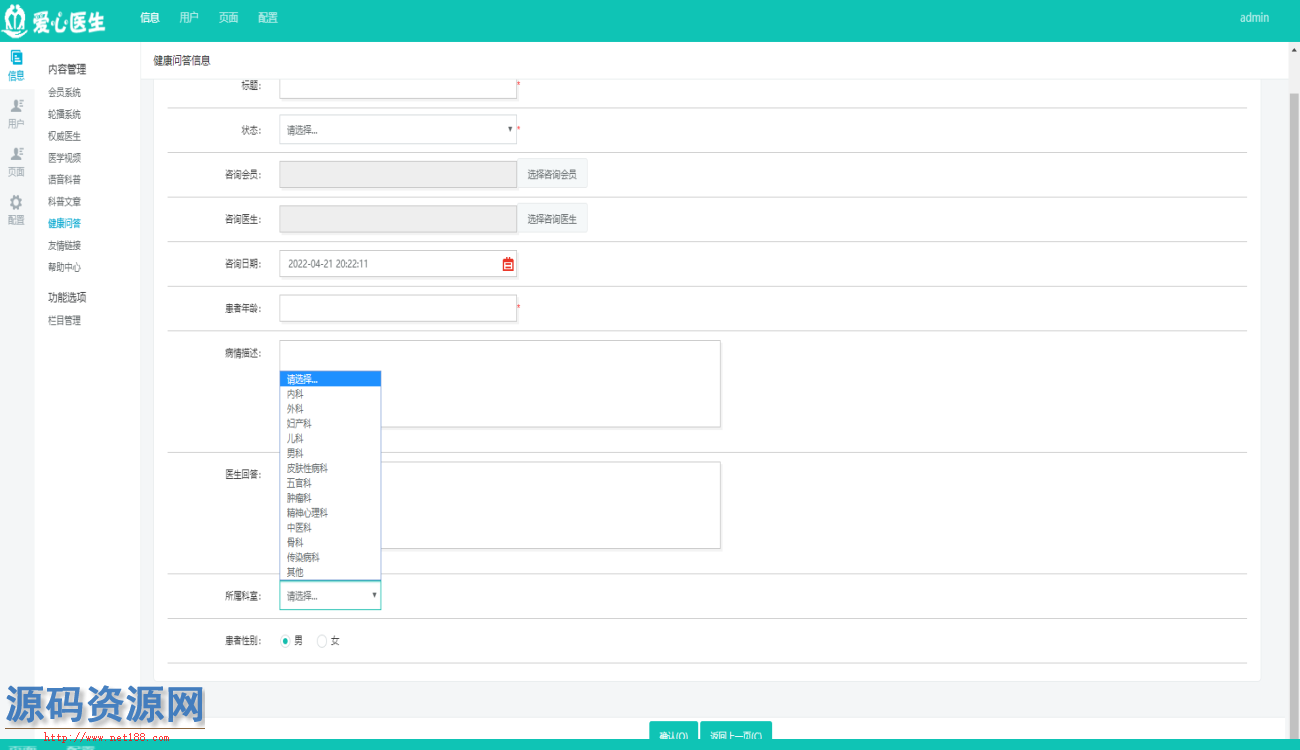This screenshot has height=750, width=1300.
Task: Choose 精神心理科 from the department list
Action: point(330,513)
